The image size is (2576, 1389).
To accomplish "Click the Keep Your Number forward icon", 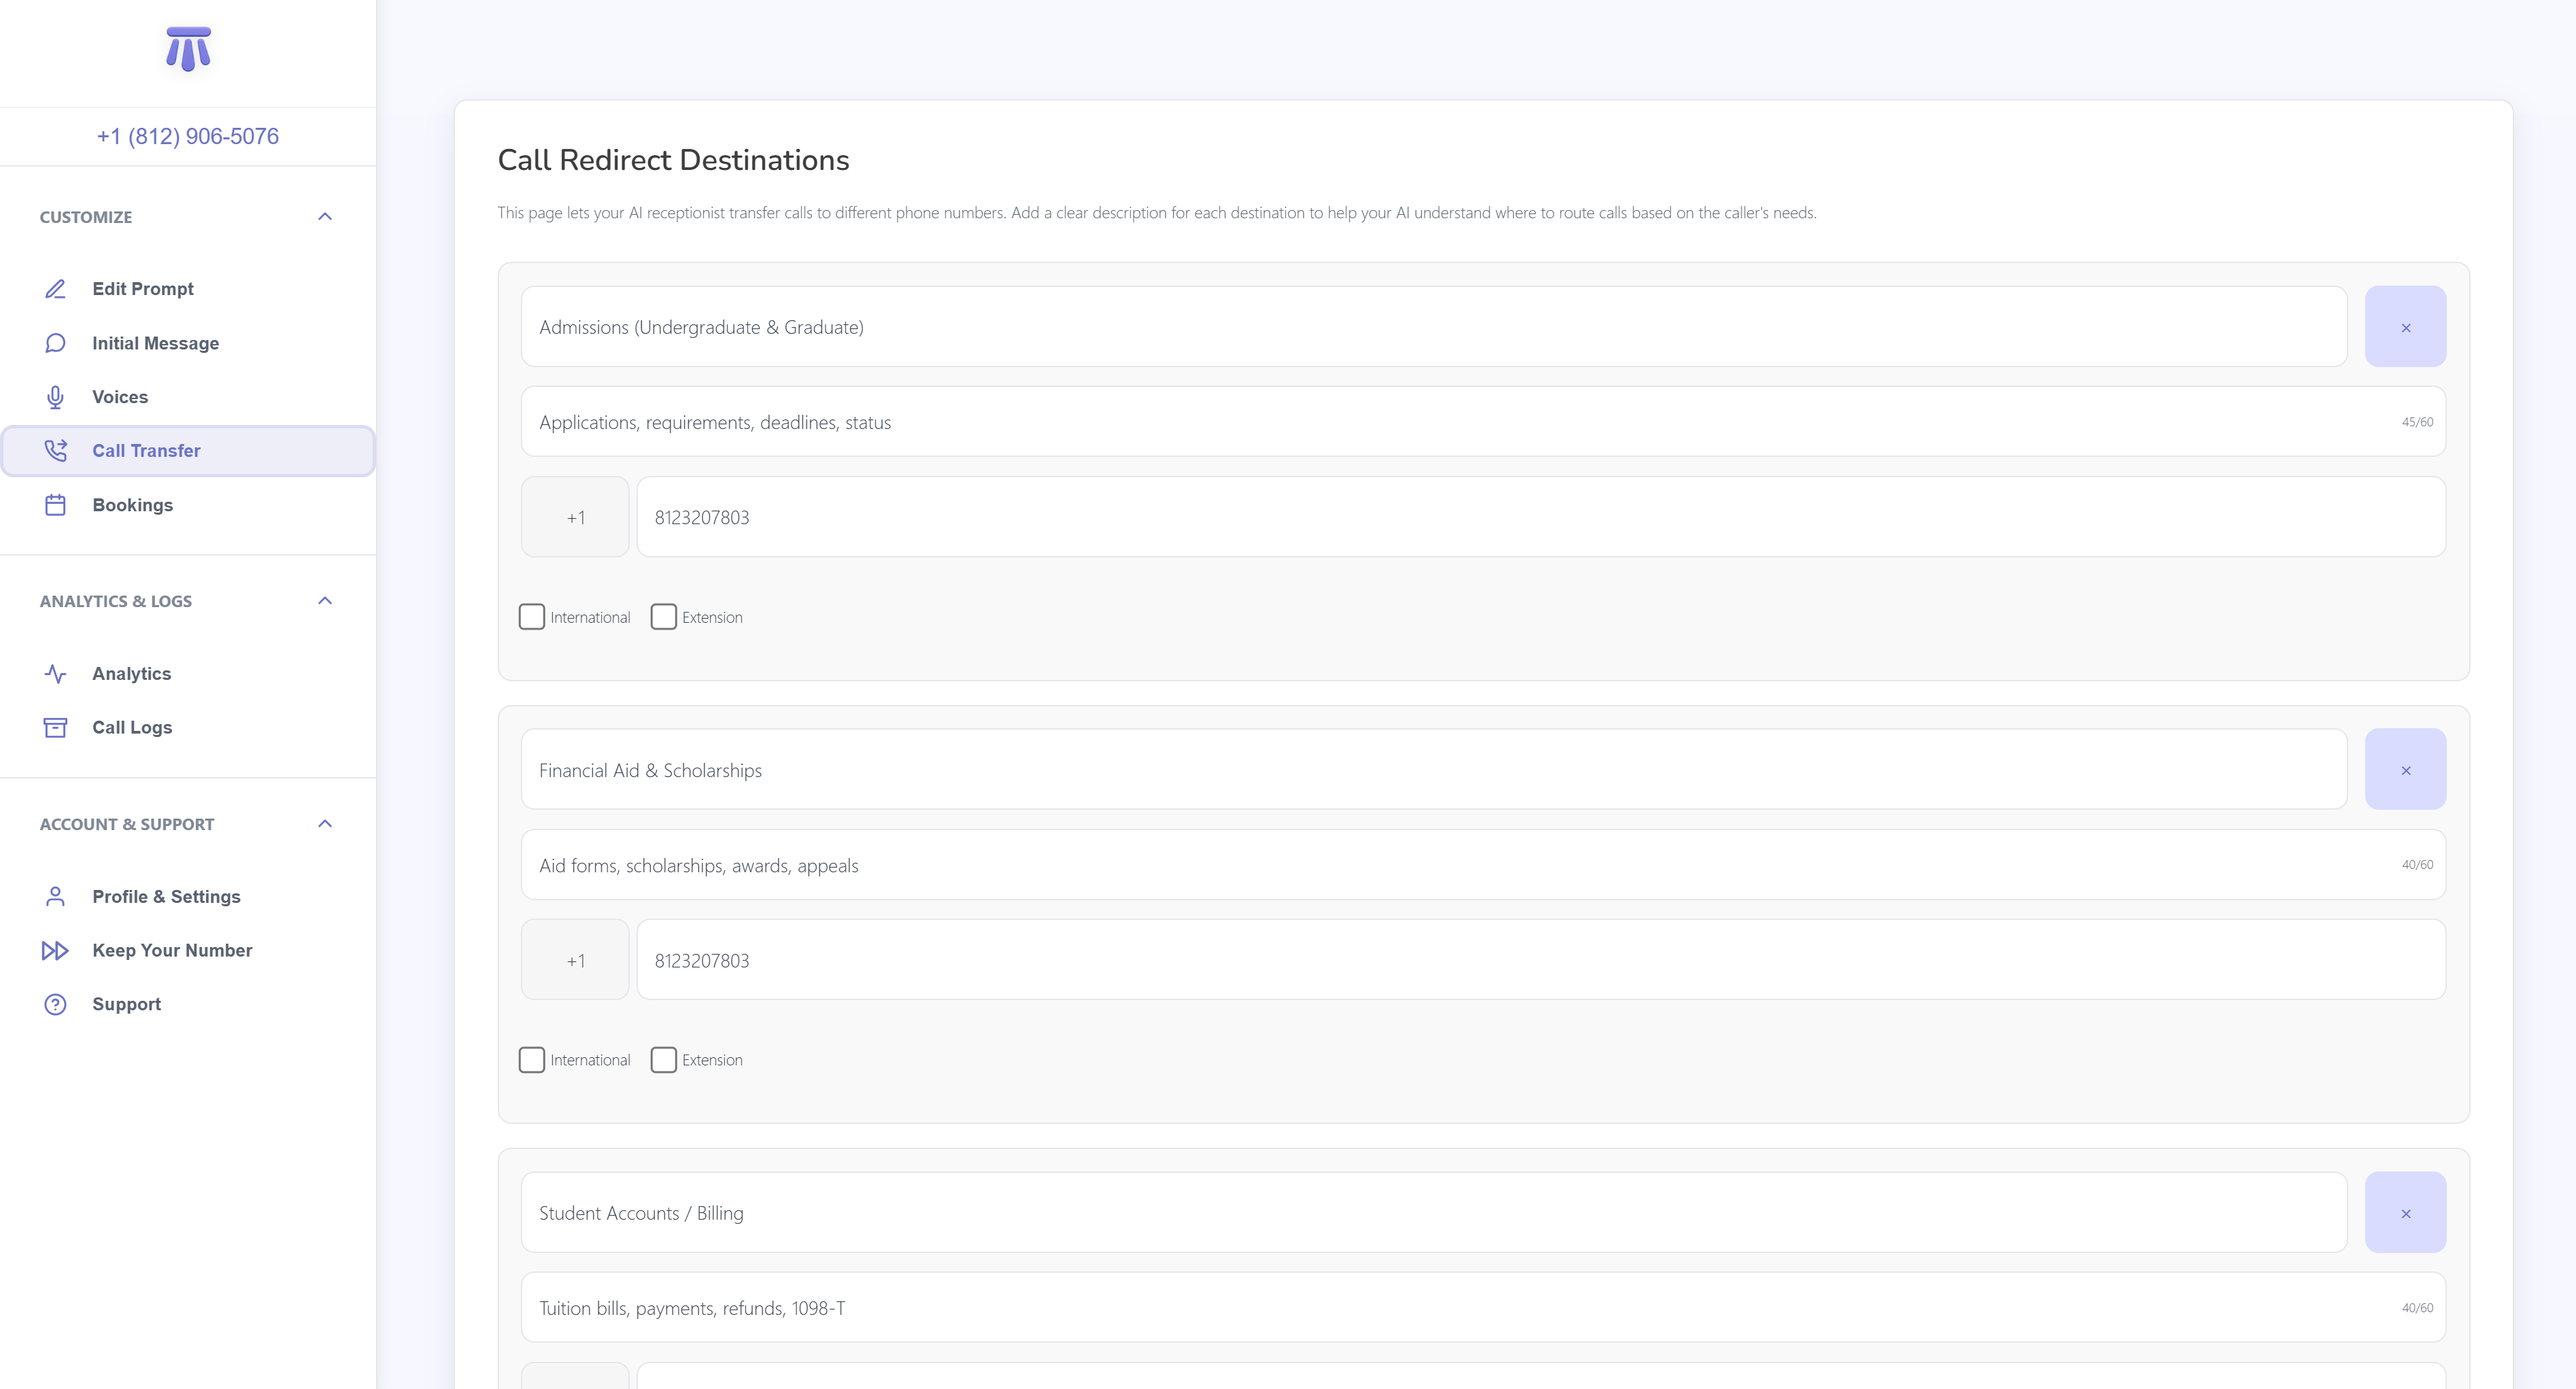I will click(55, 951).
